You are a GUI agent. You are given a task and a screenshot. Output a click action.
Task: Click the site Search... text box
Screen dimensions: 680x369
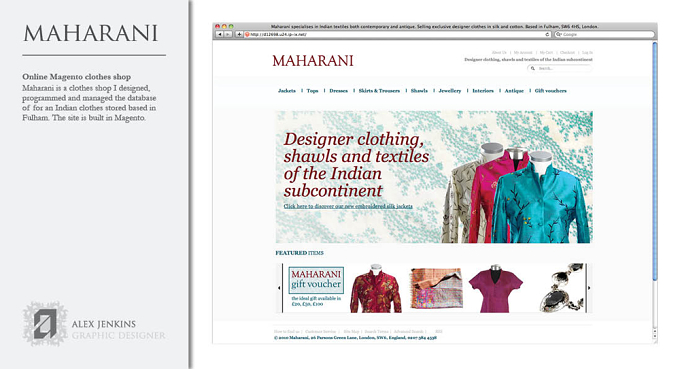pyautogui.click(x=559, y=69)
